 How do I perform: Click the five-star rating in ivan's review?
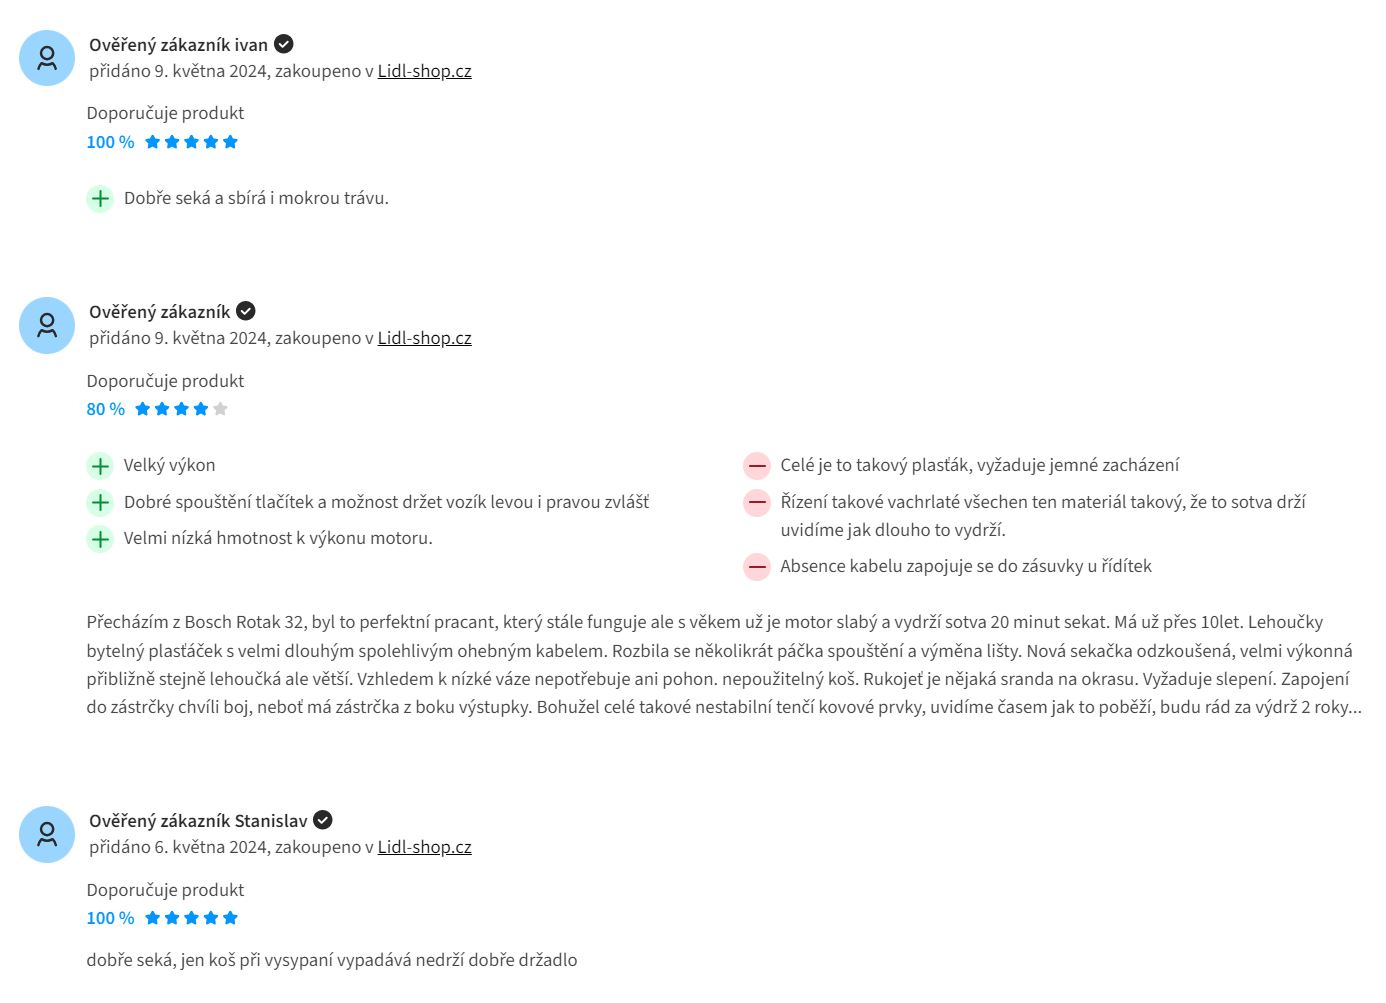coord(191,142)
